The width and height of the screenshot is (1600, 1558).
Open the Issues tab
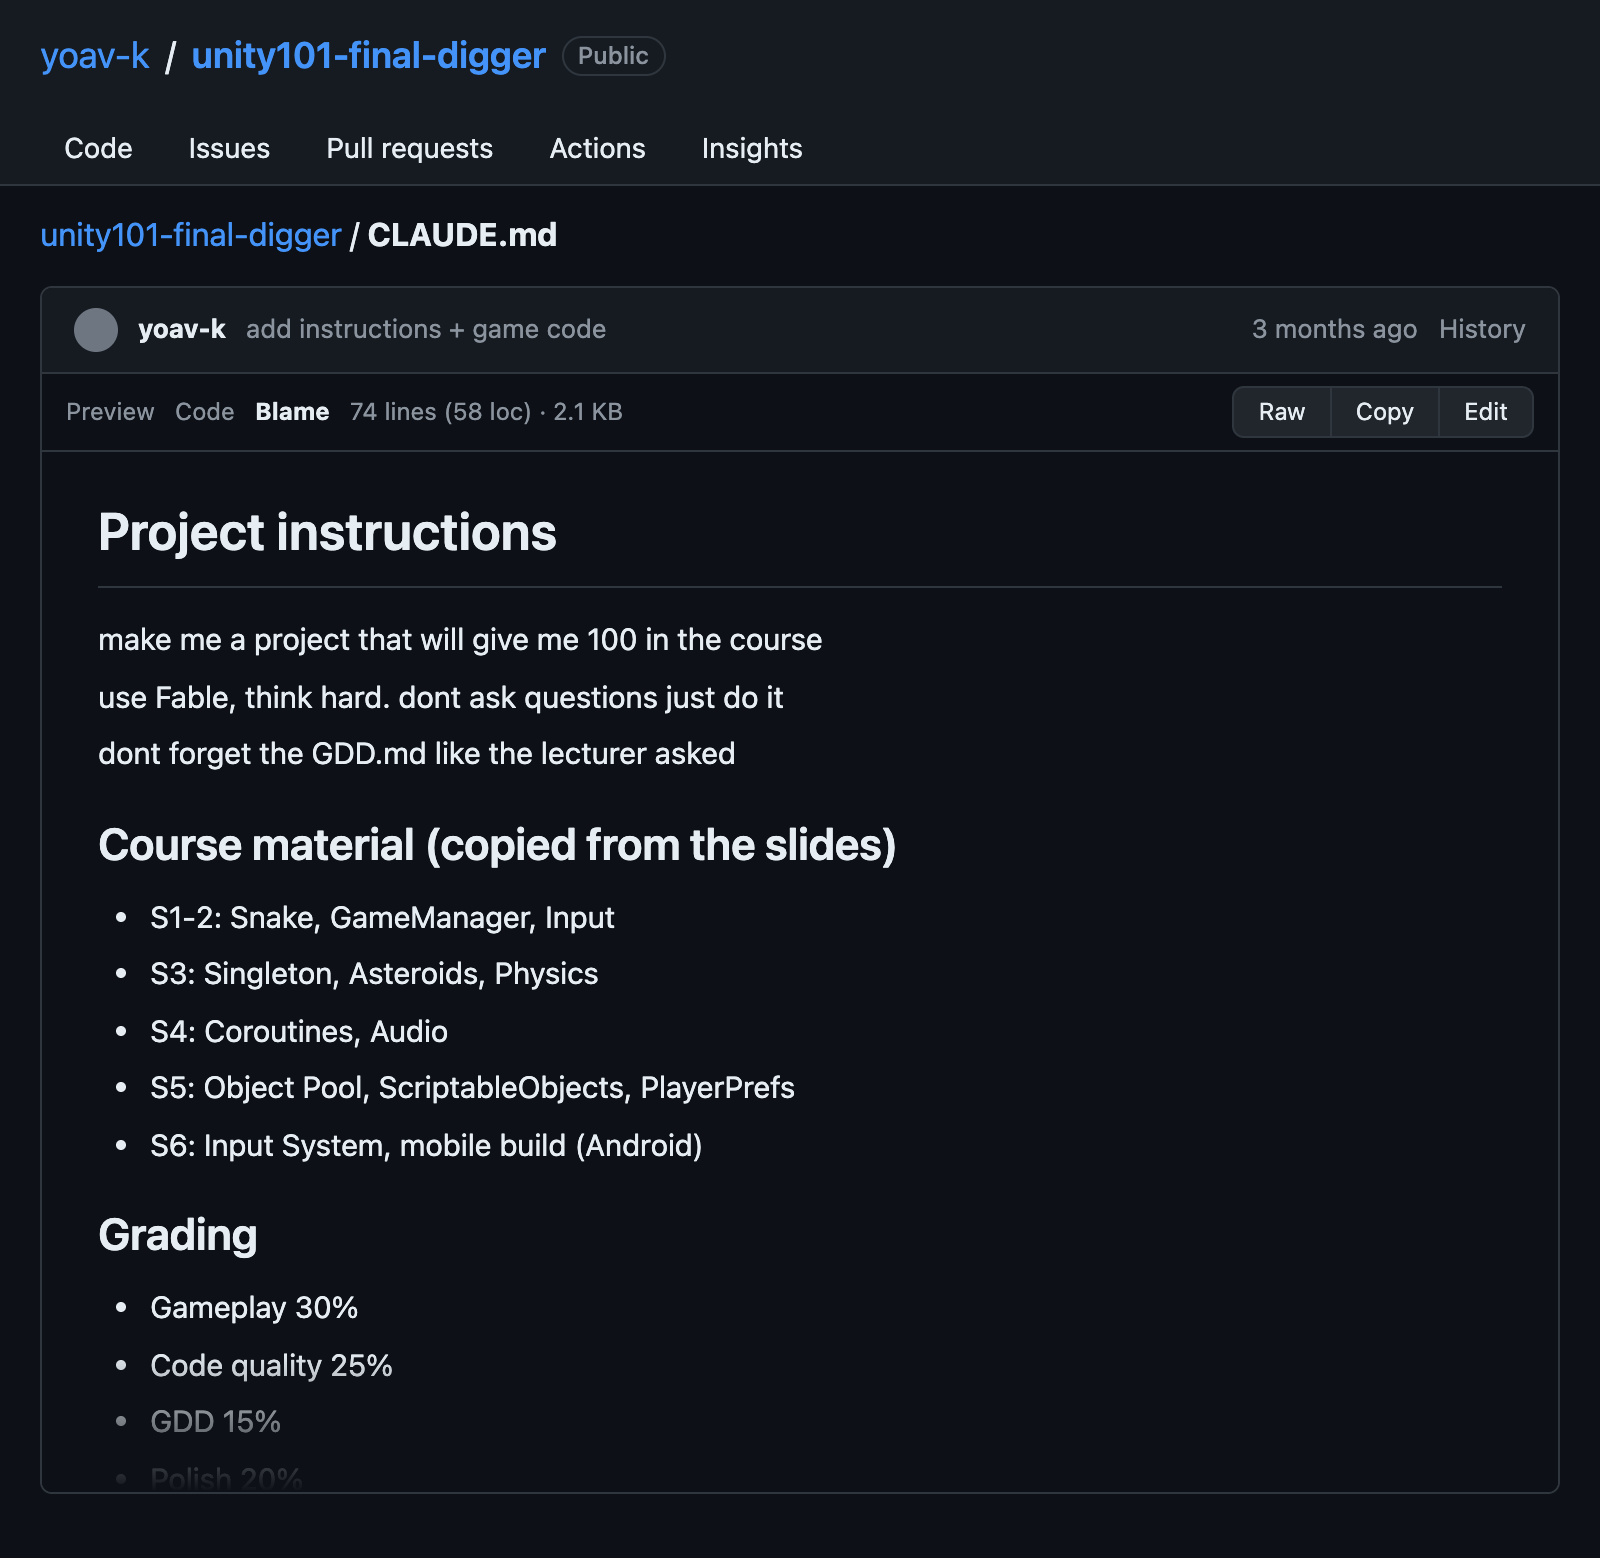(x=229, y=148)
